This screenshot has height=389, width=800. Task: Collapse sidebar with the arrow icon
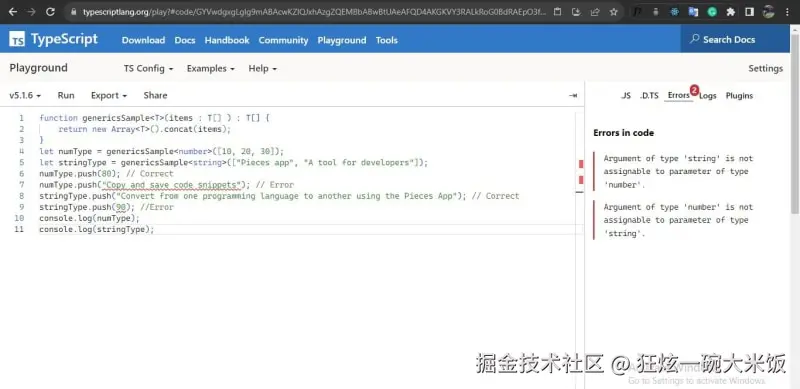[573, 95]
